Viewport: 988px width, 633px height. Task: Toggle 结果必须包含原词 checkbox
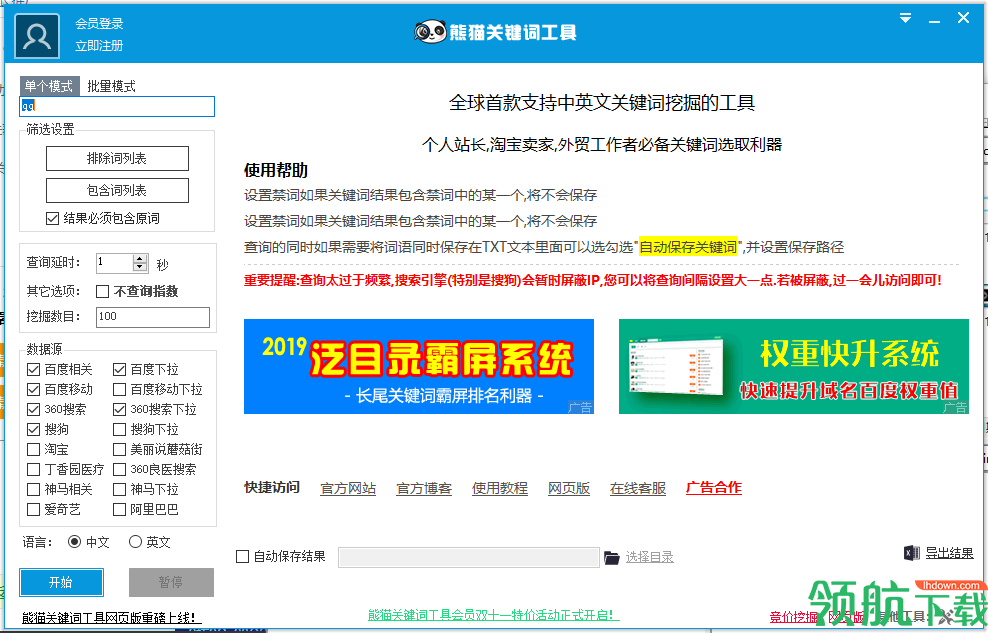click(x=53, y=219)
